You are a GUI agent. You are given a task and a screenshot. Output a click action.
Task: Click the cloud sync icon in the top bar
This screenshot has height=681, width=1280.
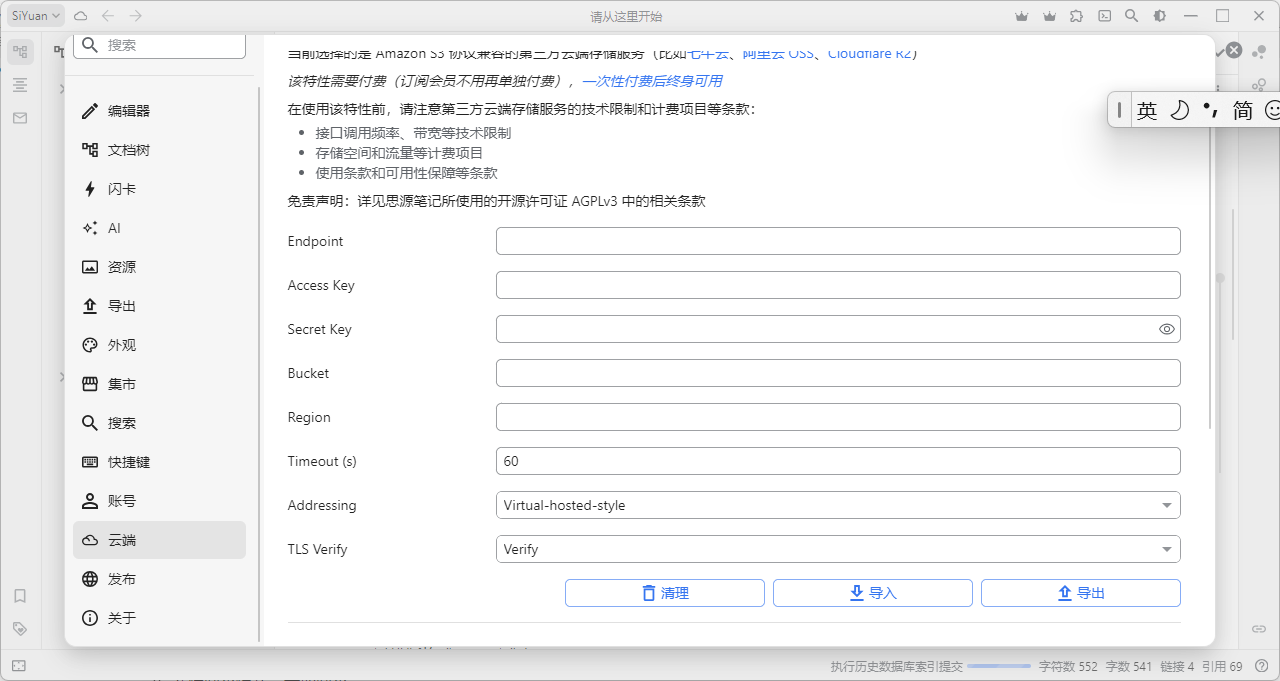[81, 16]
